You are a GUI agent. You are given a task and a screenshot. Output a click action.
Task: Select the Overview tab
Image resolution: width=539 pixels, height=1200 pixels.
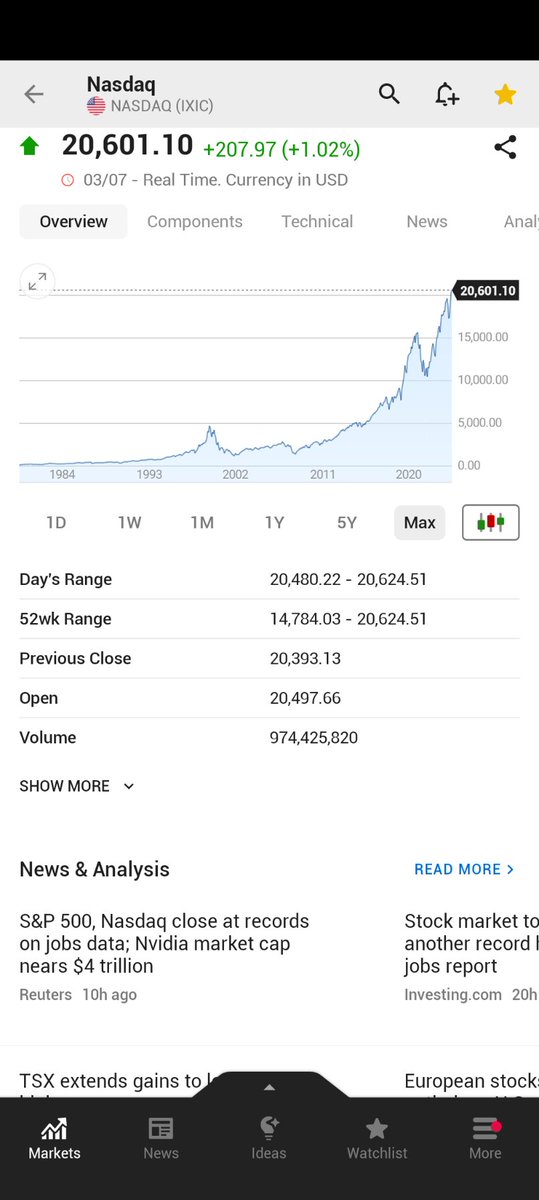(x=73, y=222)
